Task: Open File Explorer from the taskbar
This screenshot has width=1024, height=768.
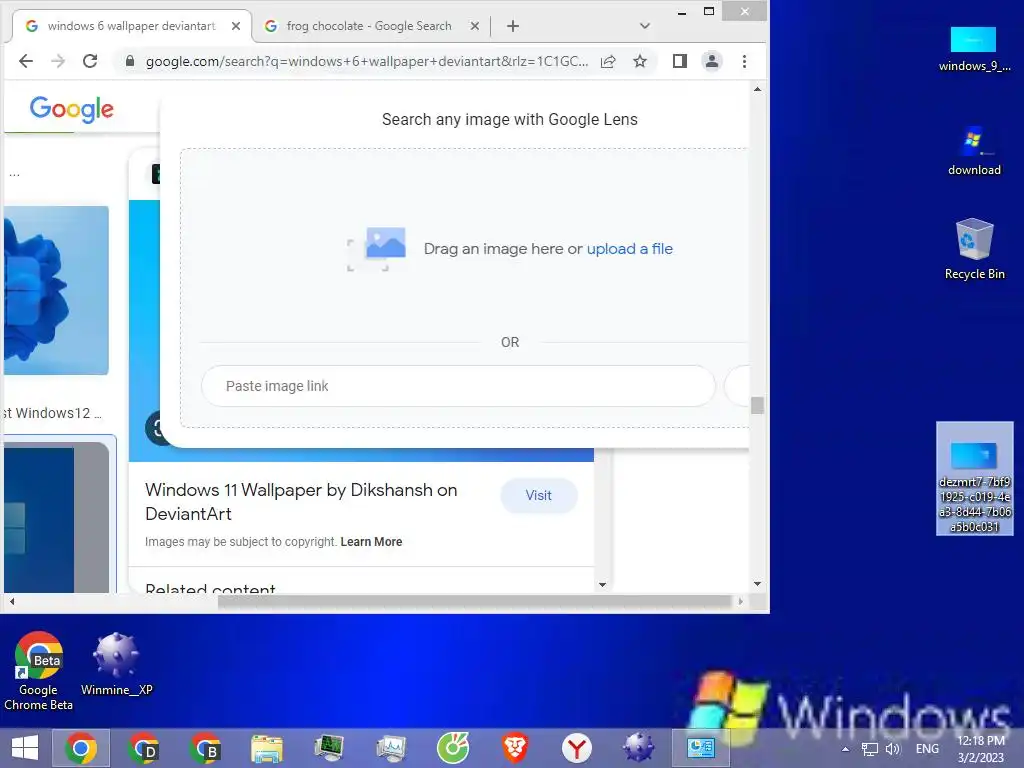Action: click(x=267, y=748)
